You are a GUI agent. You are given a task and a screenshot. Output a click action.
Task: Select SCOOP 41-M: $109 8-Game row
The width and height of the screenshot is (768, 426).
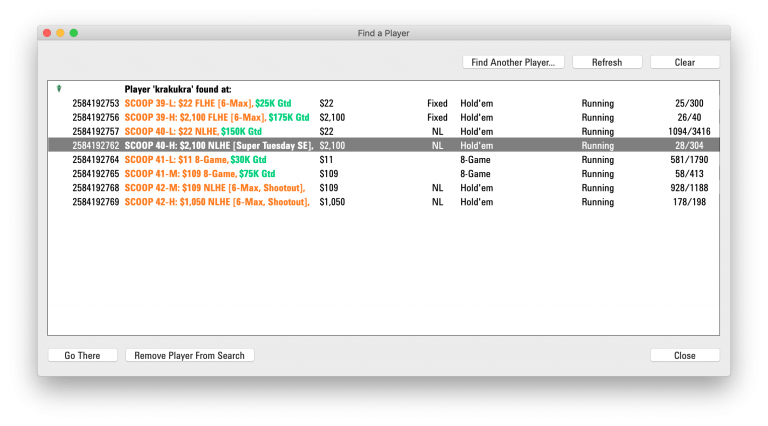(x=384, y=174)
